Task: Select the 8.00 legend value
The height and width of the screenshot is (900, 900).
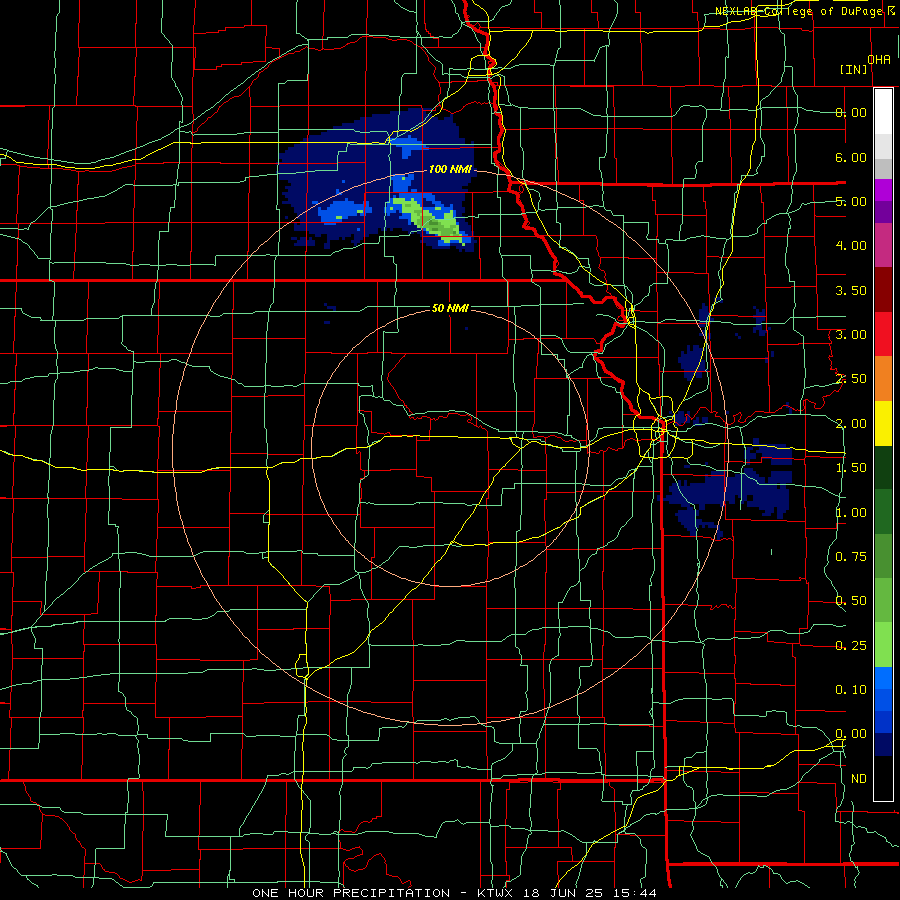Action: coord(851,112)
